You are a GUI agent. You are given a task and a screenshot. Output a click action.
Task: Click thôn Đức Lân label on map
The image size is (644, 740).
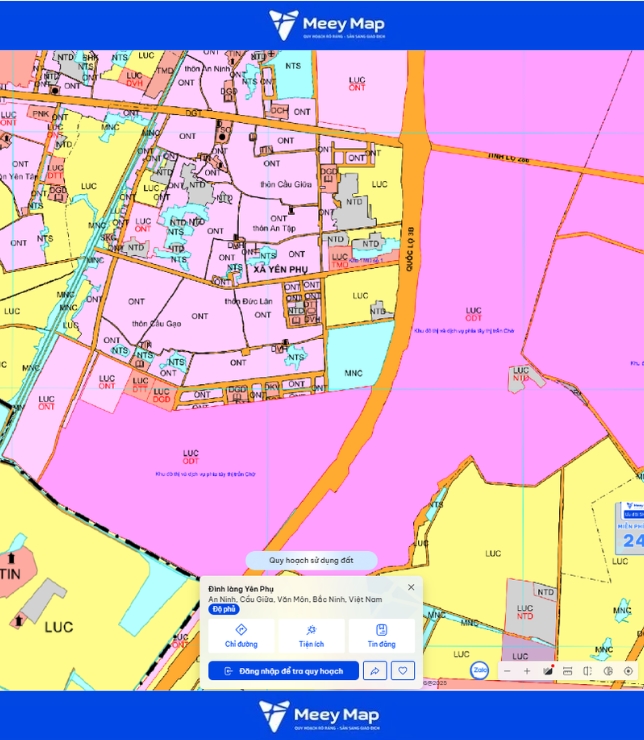[249, 301]
